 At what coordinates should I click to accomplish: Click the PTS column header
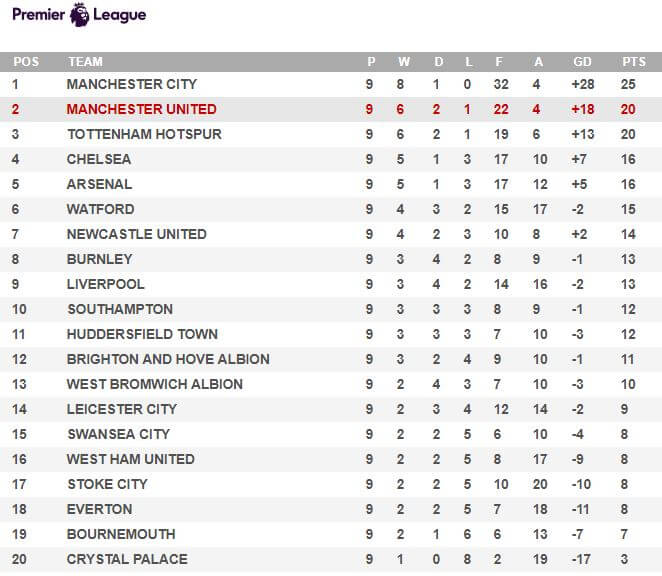634,62
